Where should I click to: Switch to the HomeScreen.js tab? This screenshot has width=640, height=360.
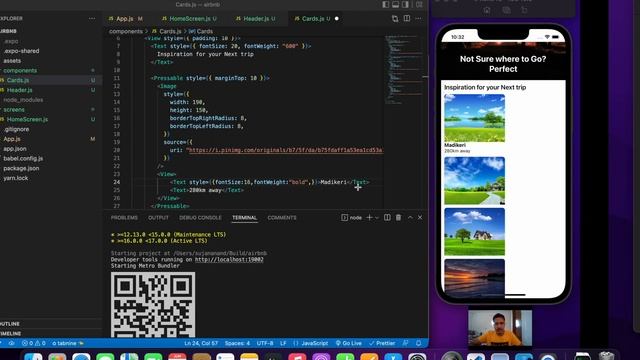189,19
